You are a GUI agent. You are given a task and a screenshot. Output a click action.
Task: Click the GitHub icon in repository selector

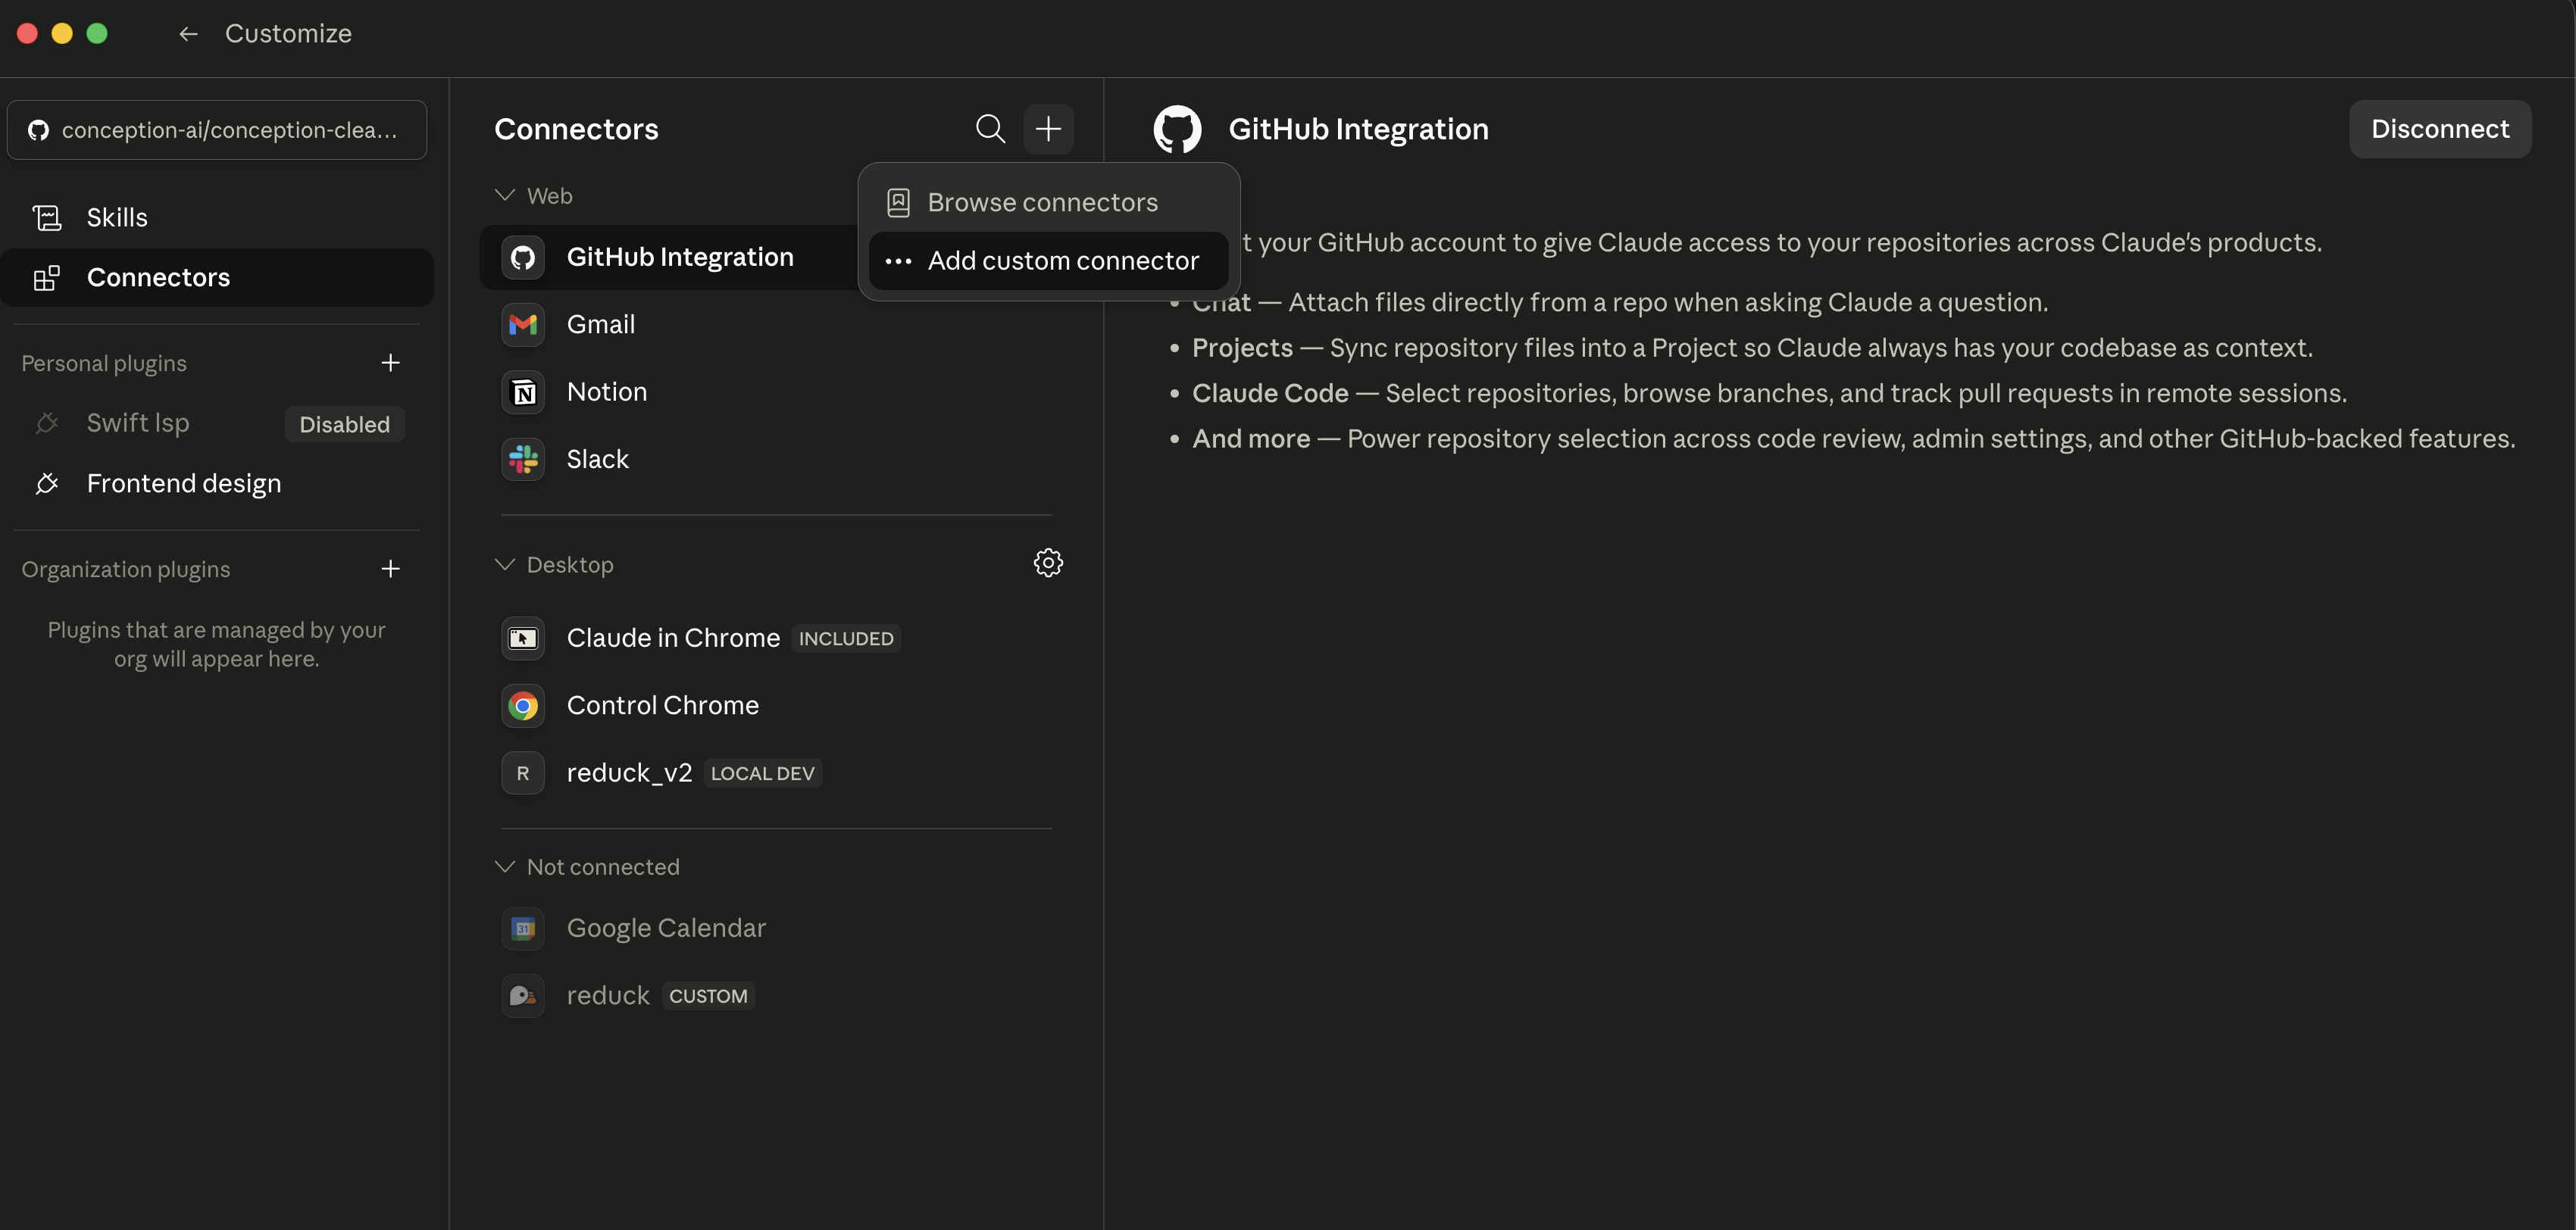(38, 130)
